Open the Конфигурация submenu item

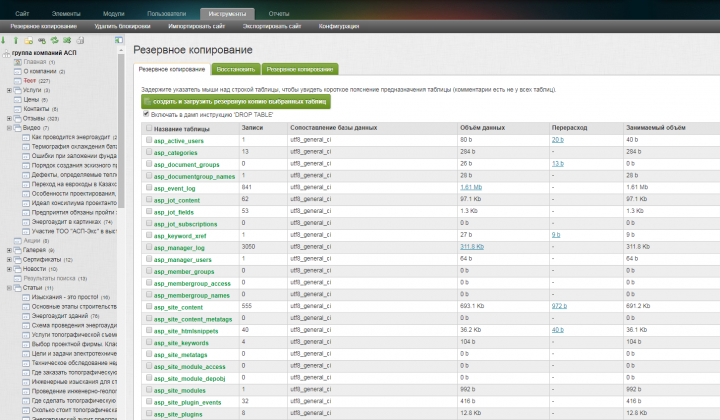click(339, 26)
